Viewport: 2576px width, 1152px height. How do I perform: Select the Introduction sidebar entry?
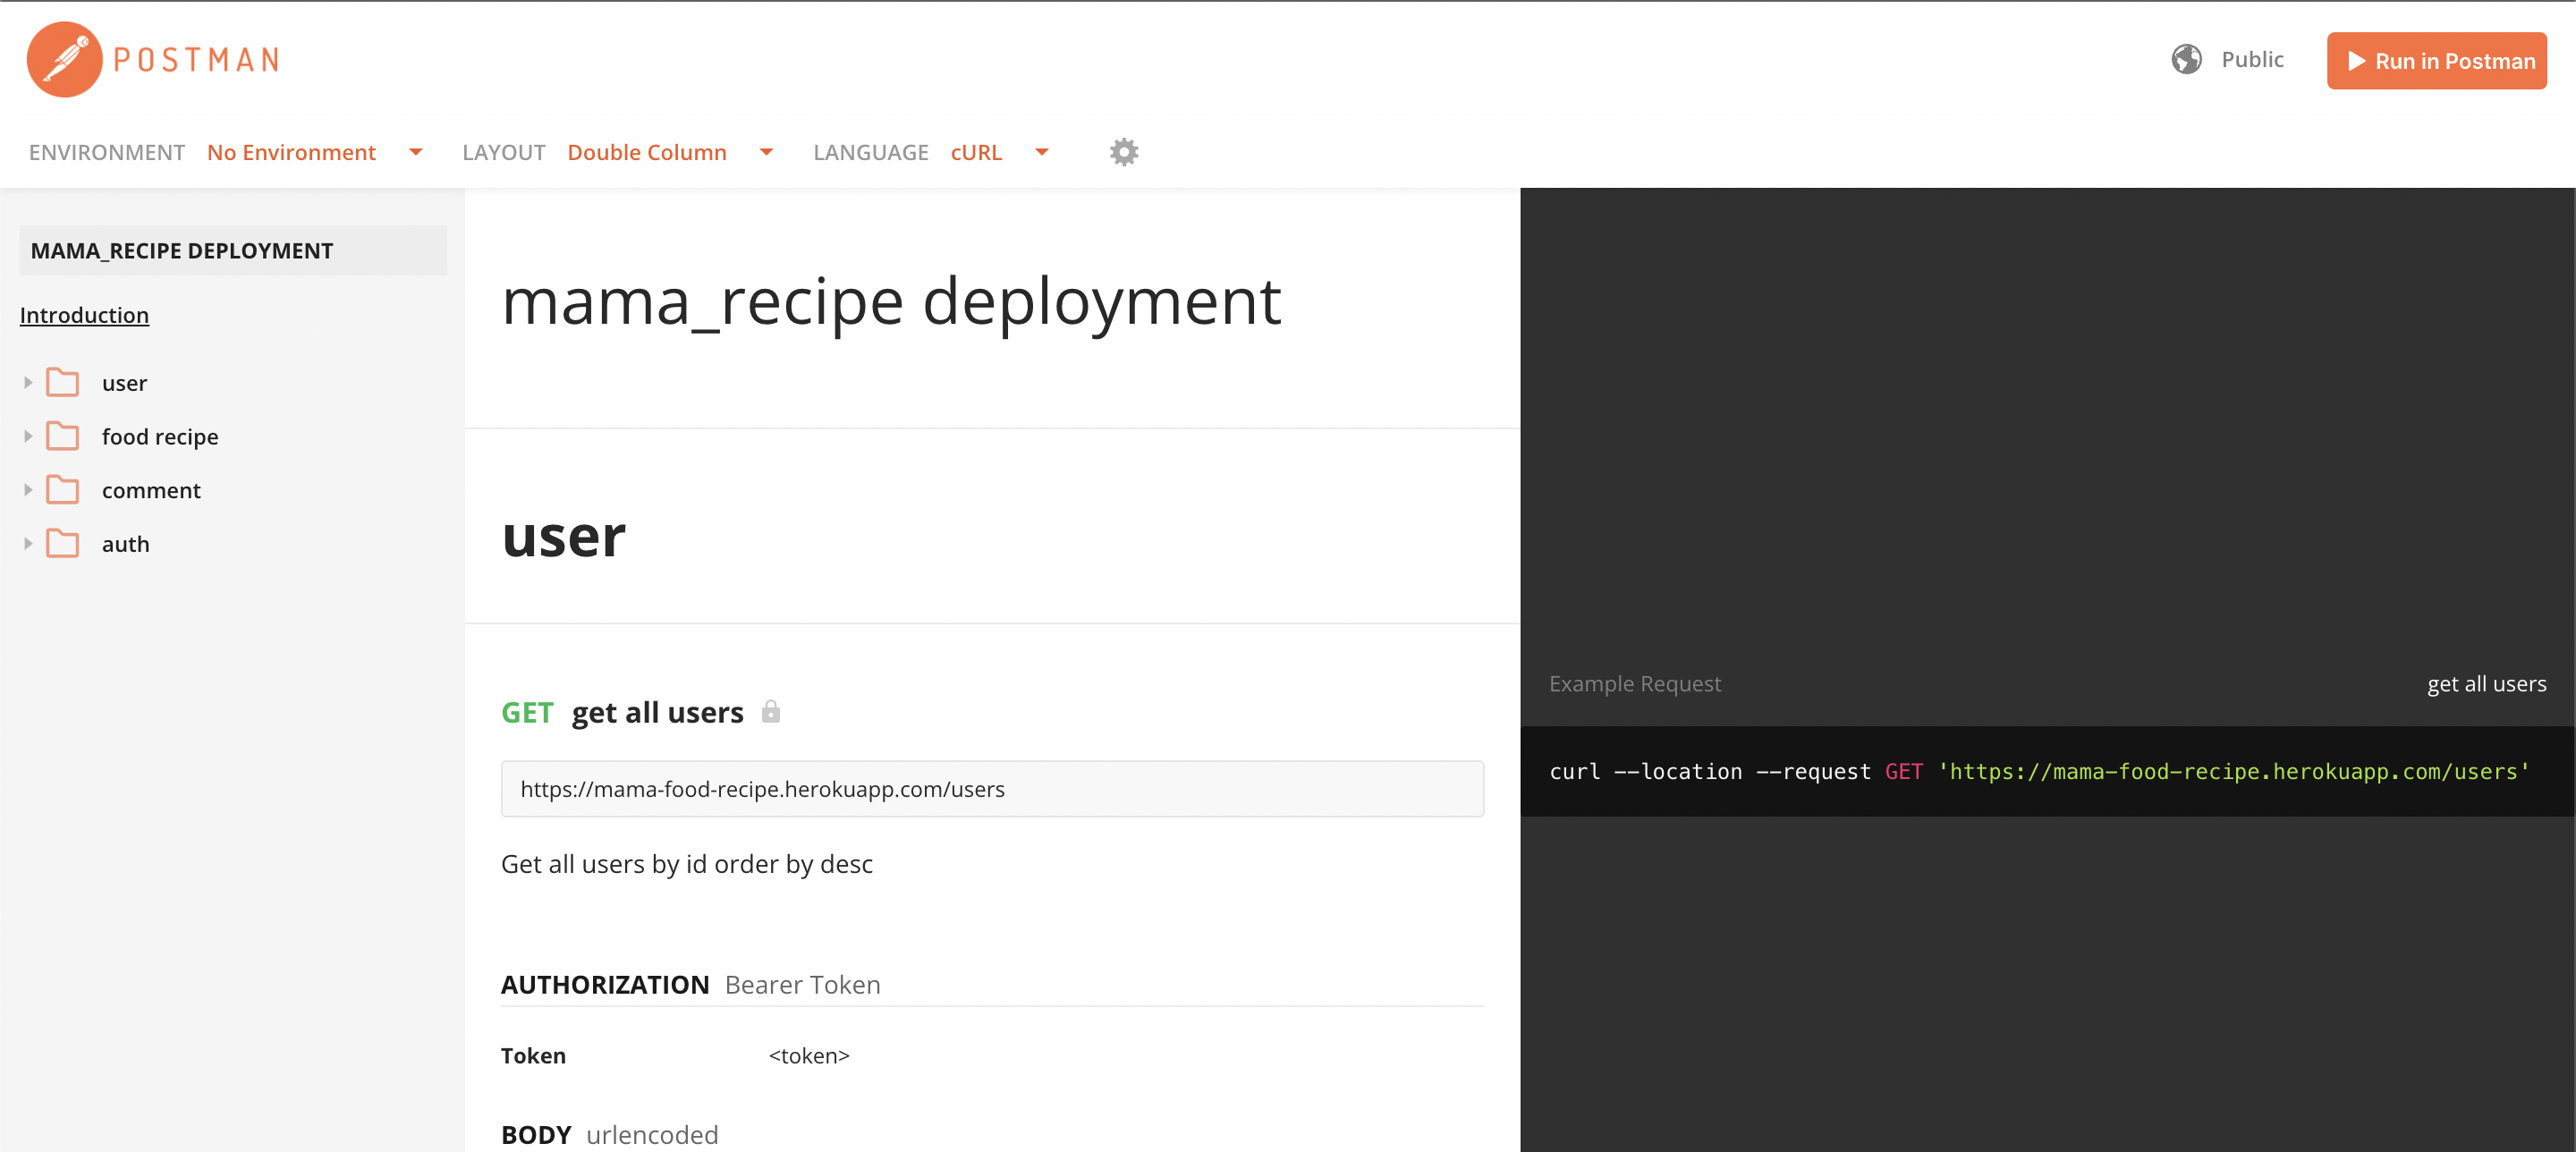pos(84,314)
